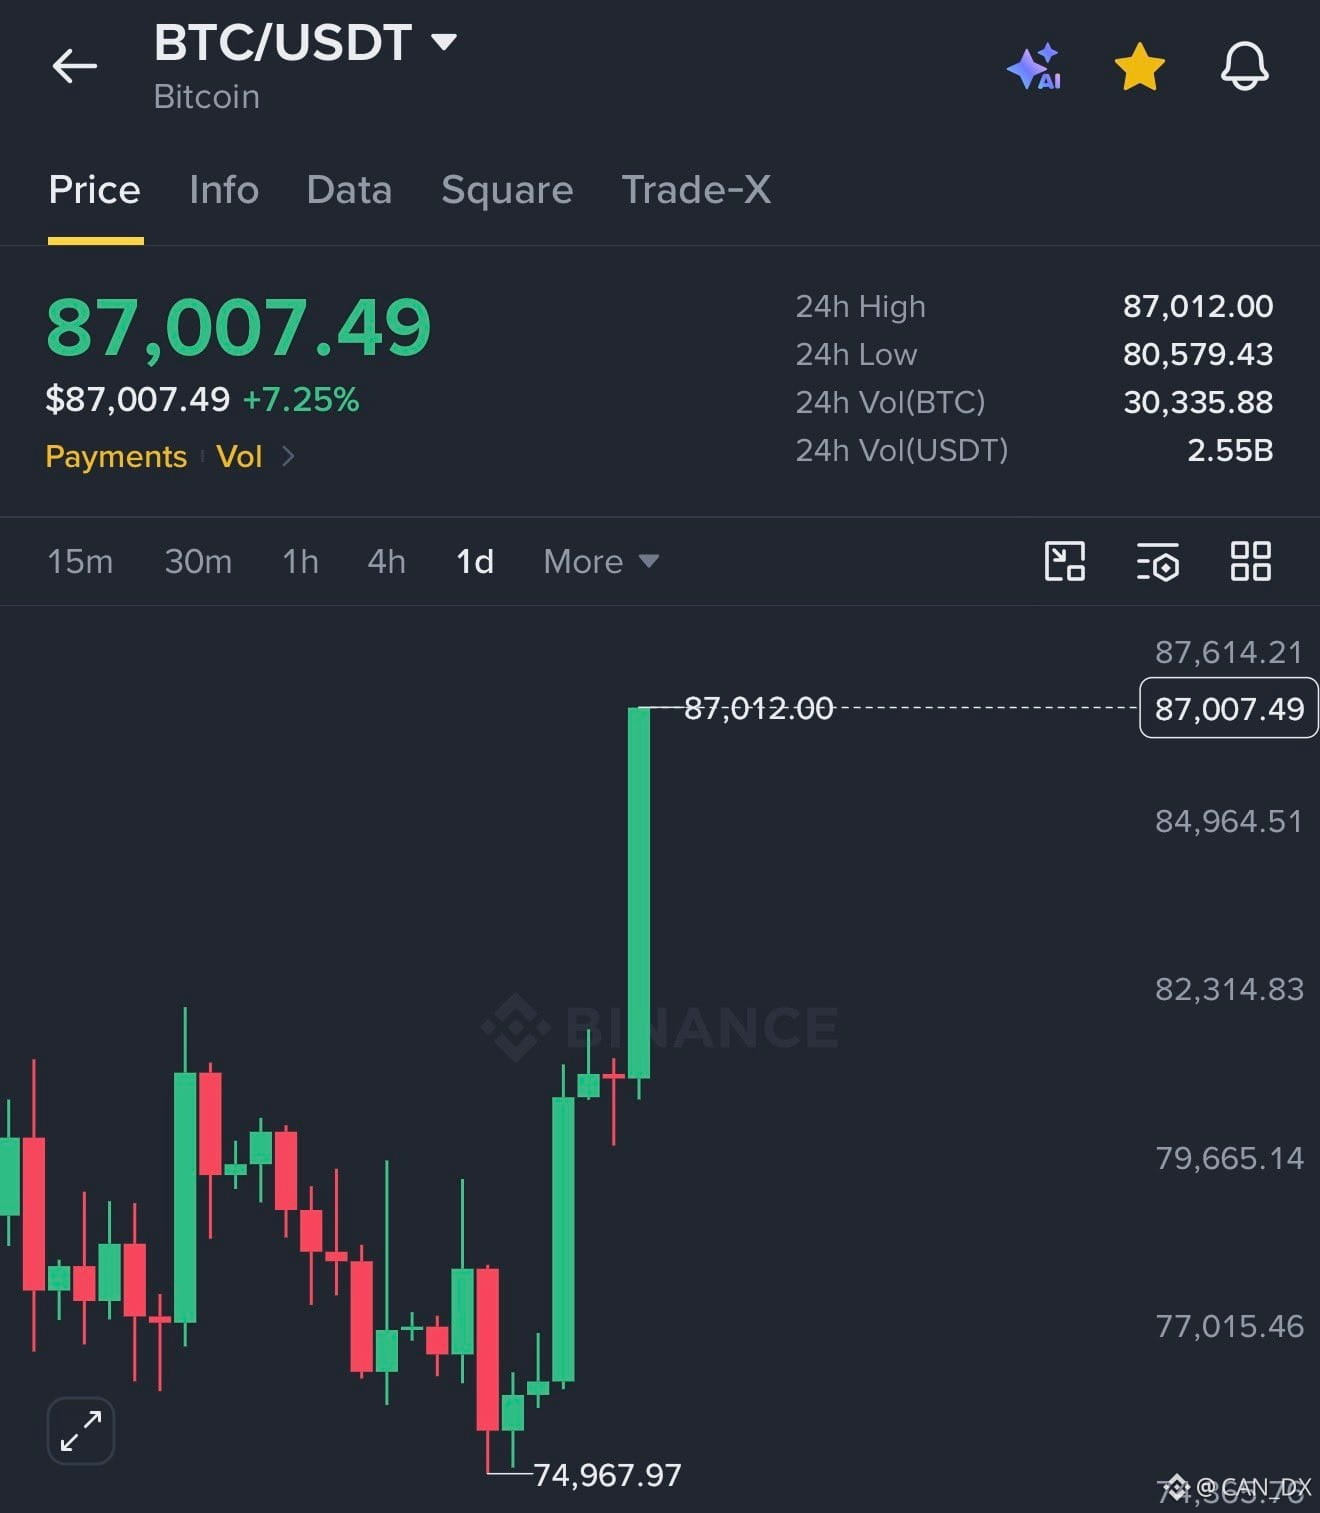This screenshot has height=1513, width=1320.
Task: Expand the BTC/USDT pair dropdown arrow
Action: tap(443, 42)
